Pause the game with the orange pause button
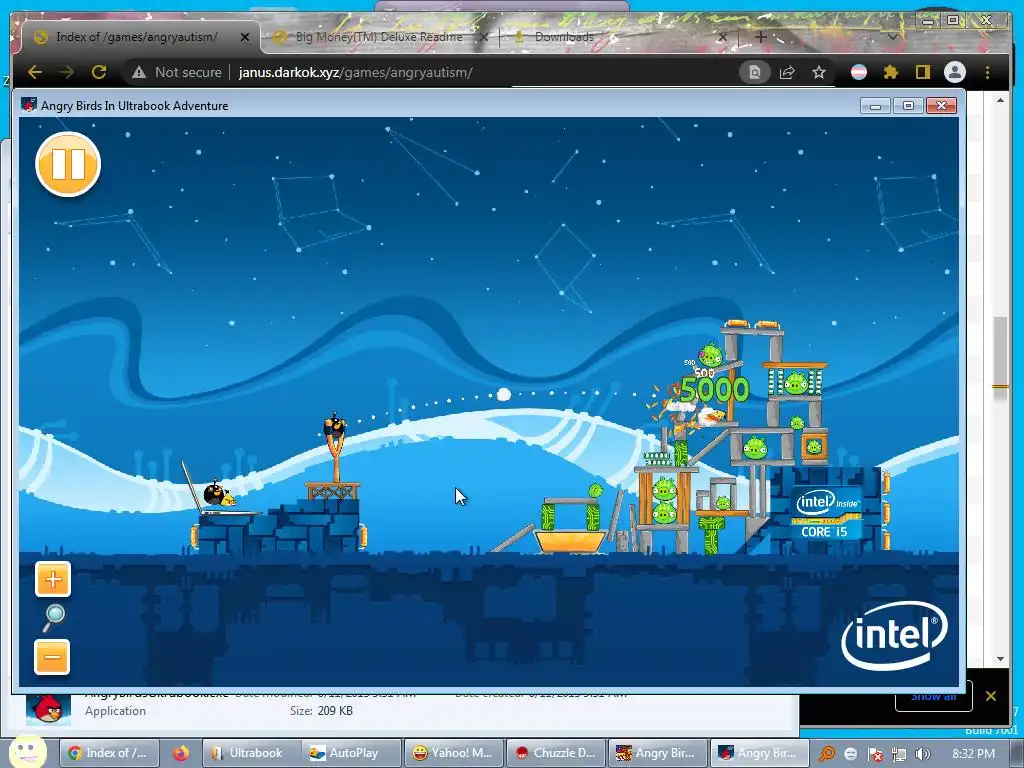The image size is (1024, 768). click(68, 164)
